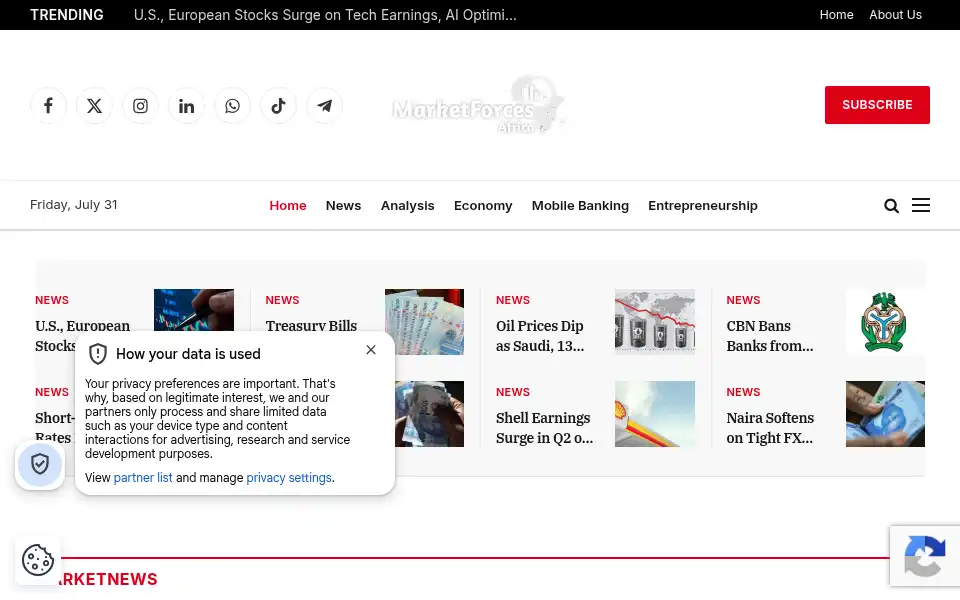
Task: Click the stock chart thumbnail
Action: (193, 310)
